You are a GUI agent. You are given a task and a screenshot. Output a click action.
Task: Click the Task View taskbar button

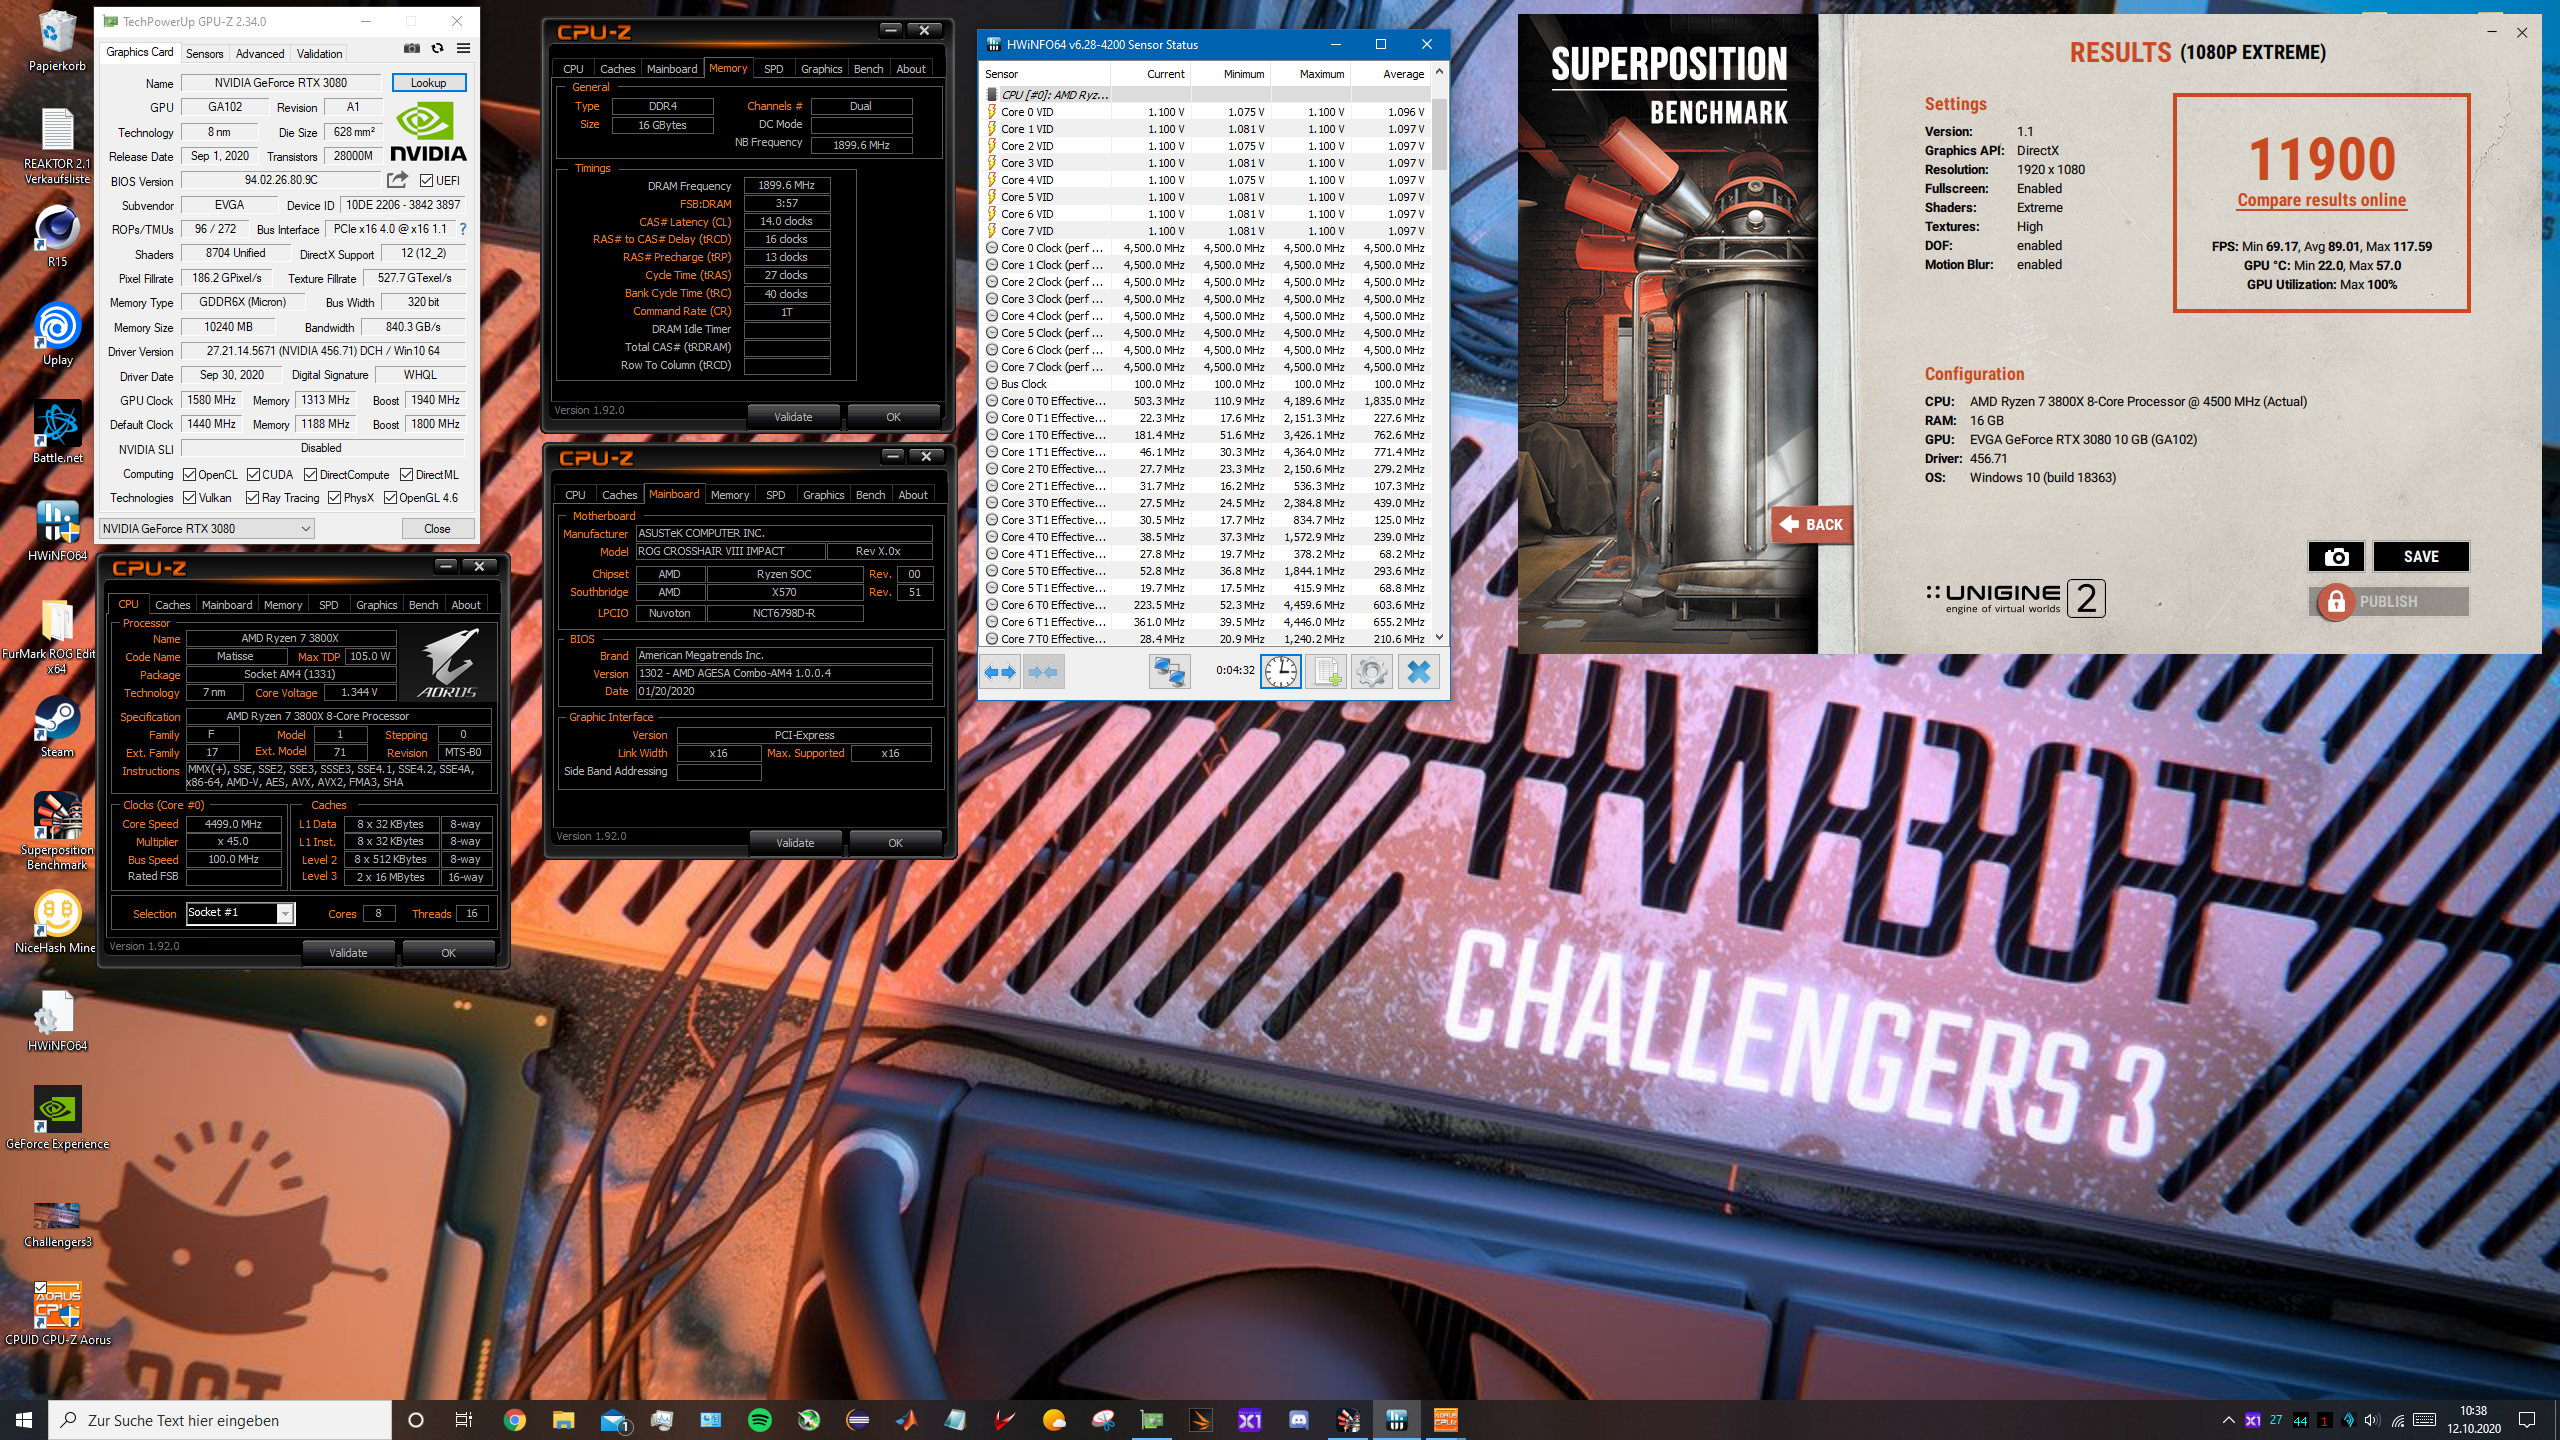pos(464,1420)
